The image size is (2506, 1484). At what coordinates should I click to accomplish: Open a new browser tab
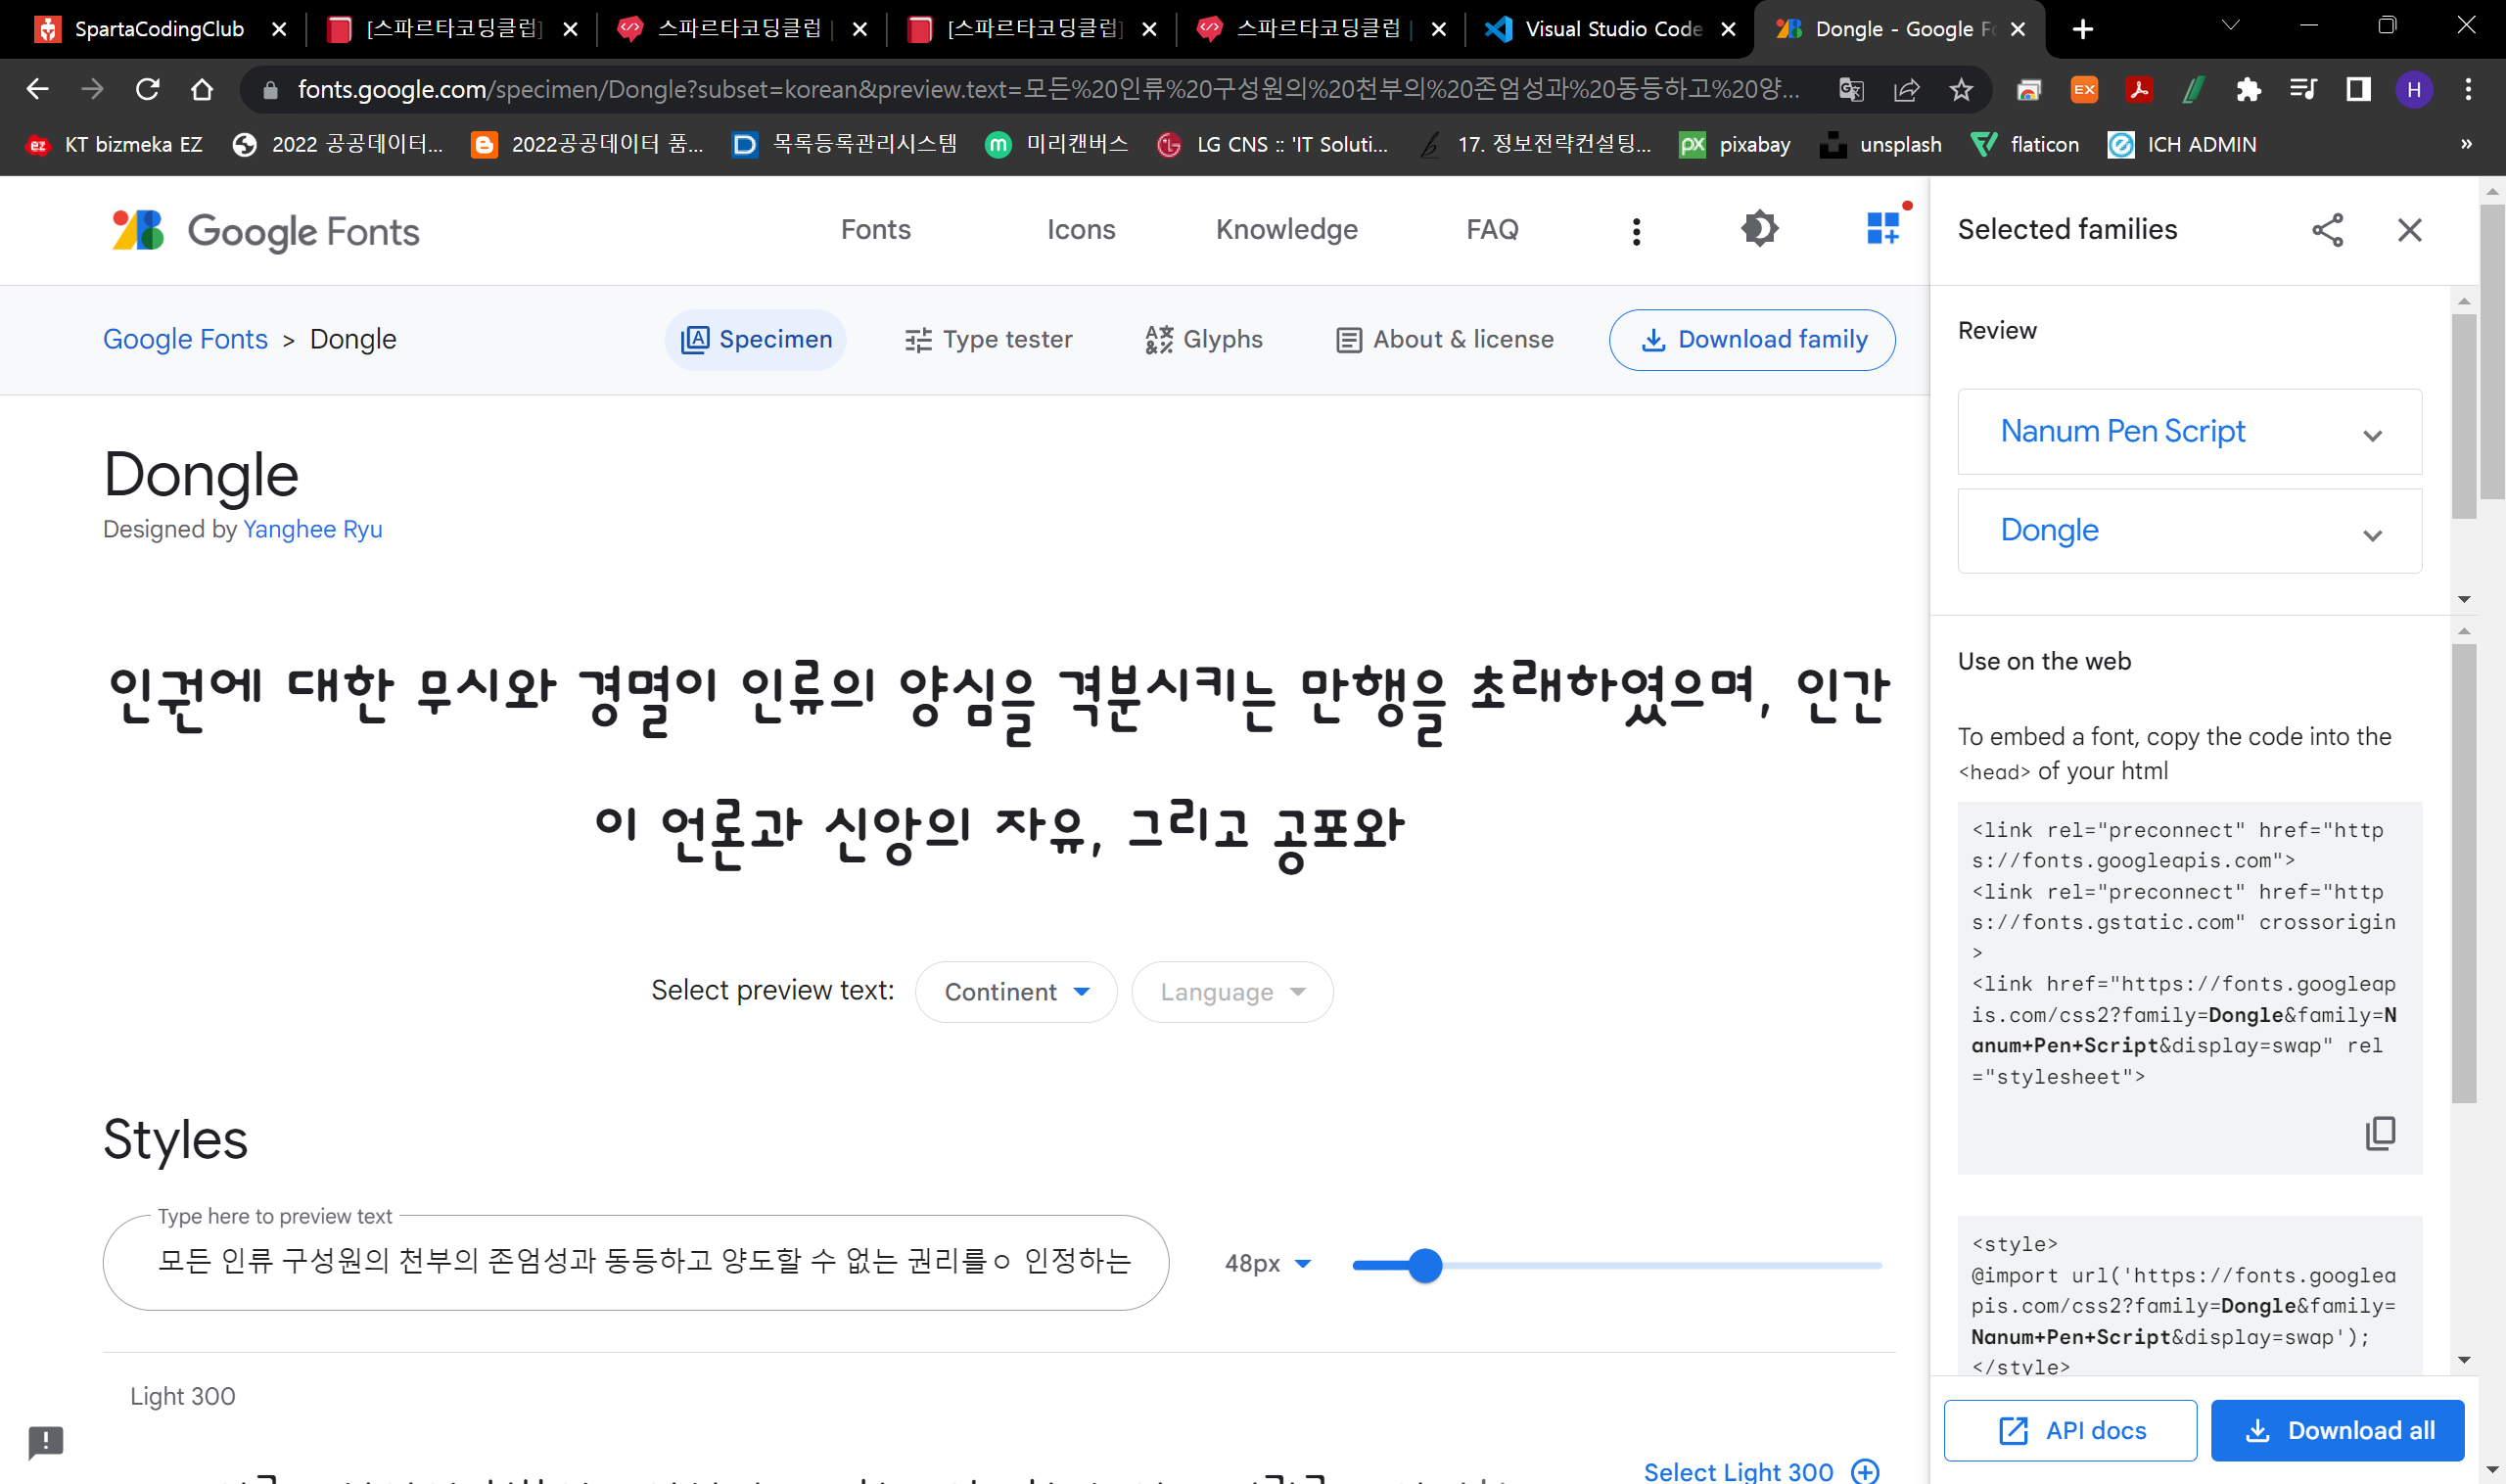pos(2082,29)
